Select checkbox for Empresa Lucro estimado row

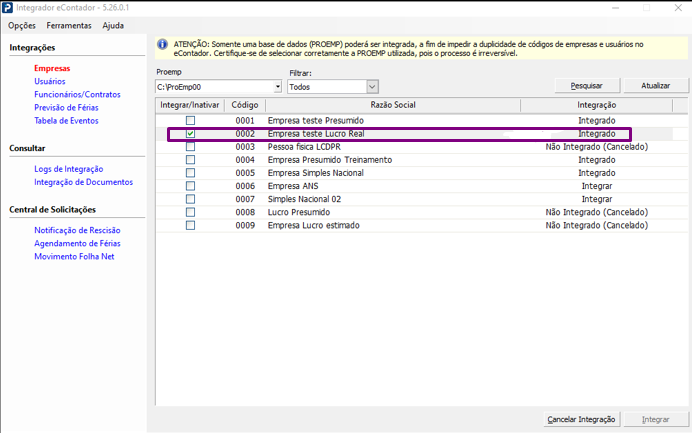point(190,225)
